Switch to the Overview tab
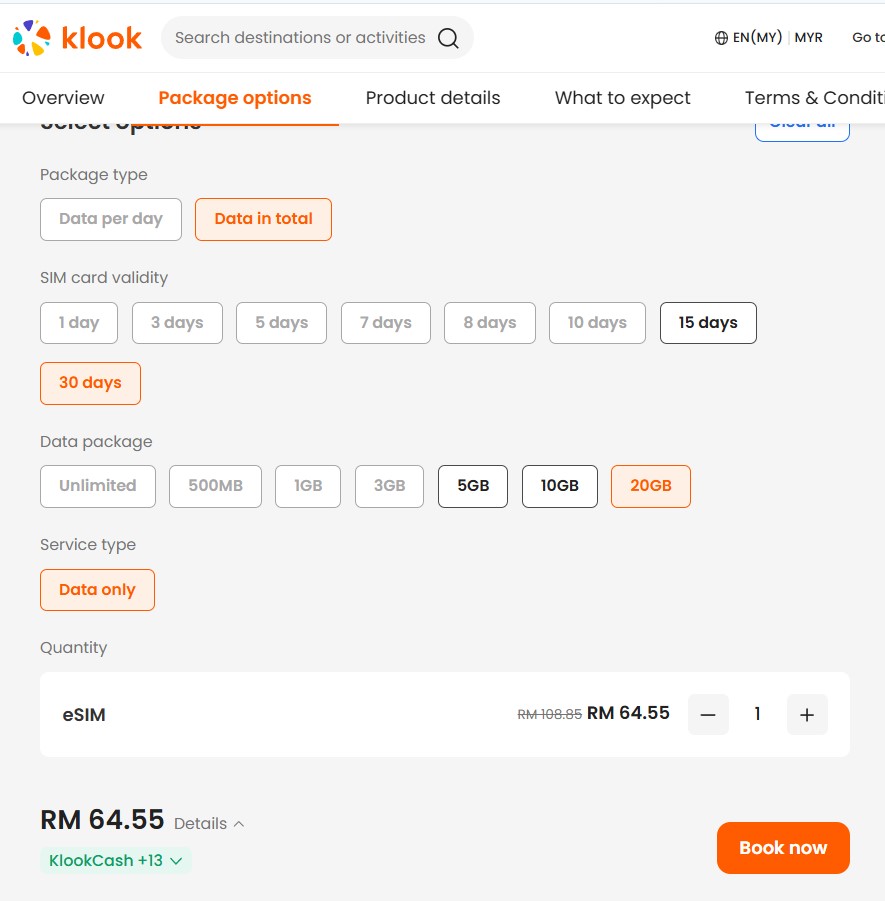 coord(63,98)
